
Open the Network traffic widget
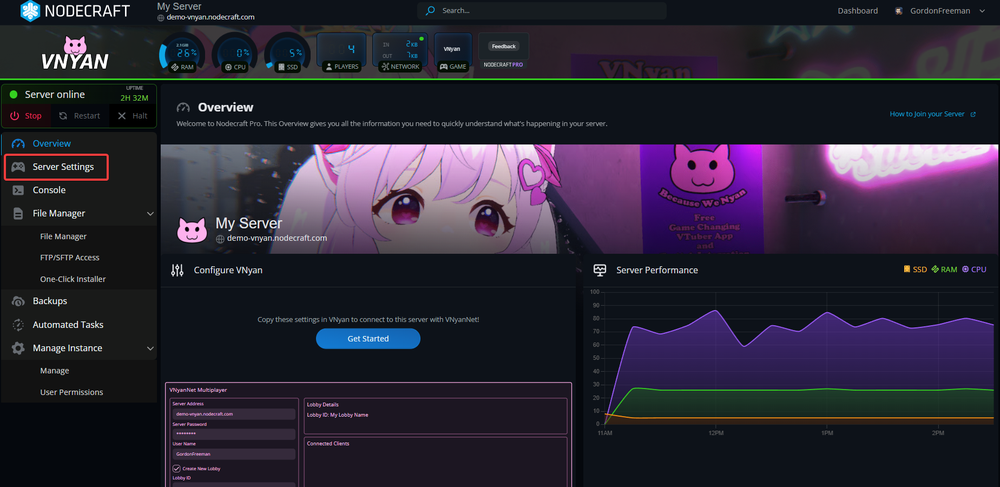click(400, 52)
